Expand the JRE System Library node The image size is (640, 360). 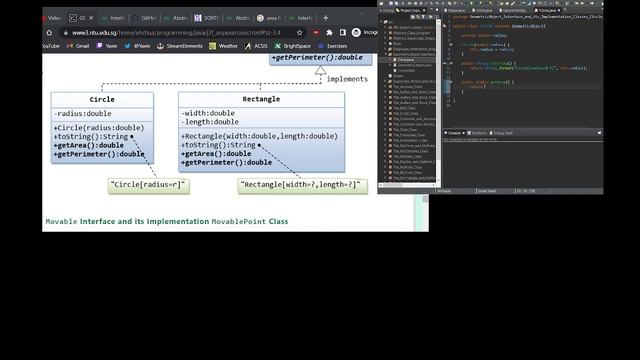pyautogui.click(x=385, y=28)
